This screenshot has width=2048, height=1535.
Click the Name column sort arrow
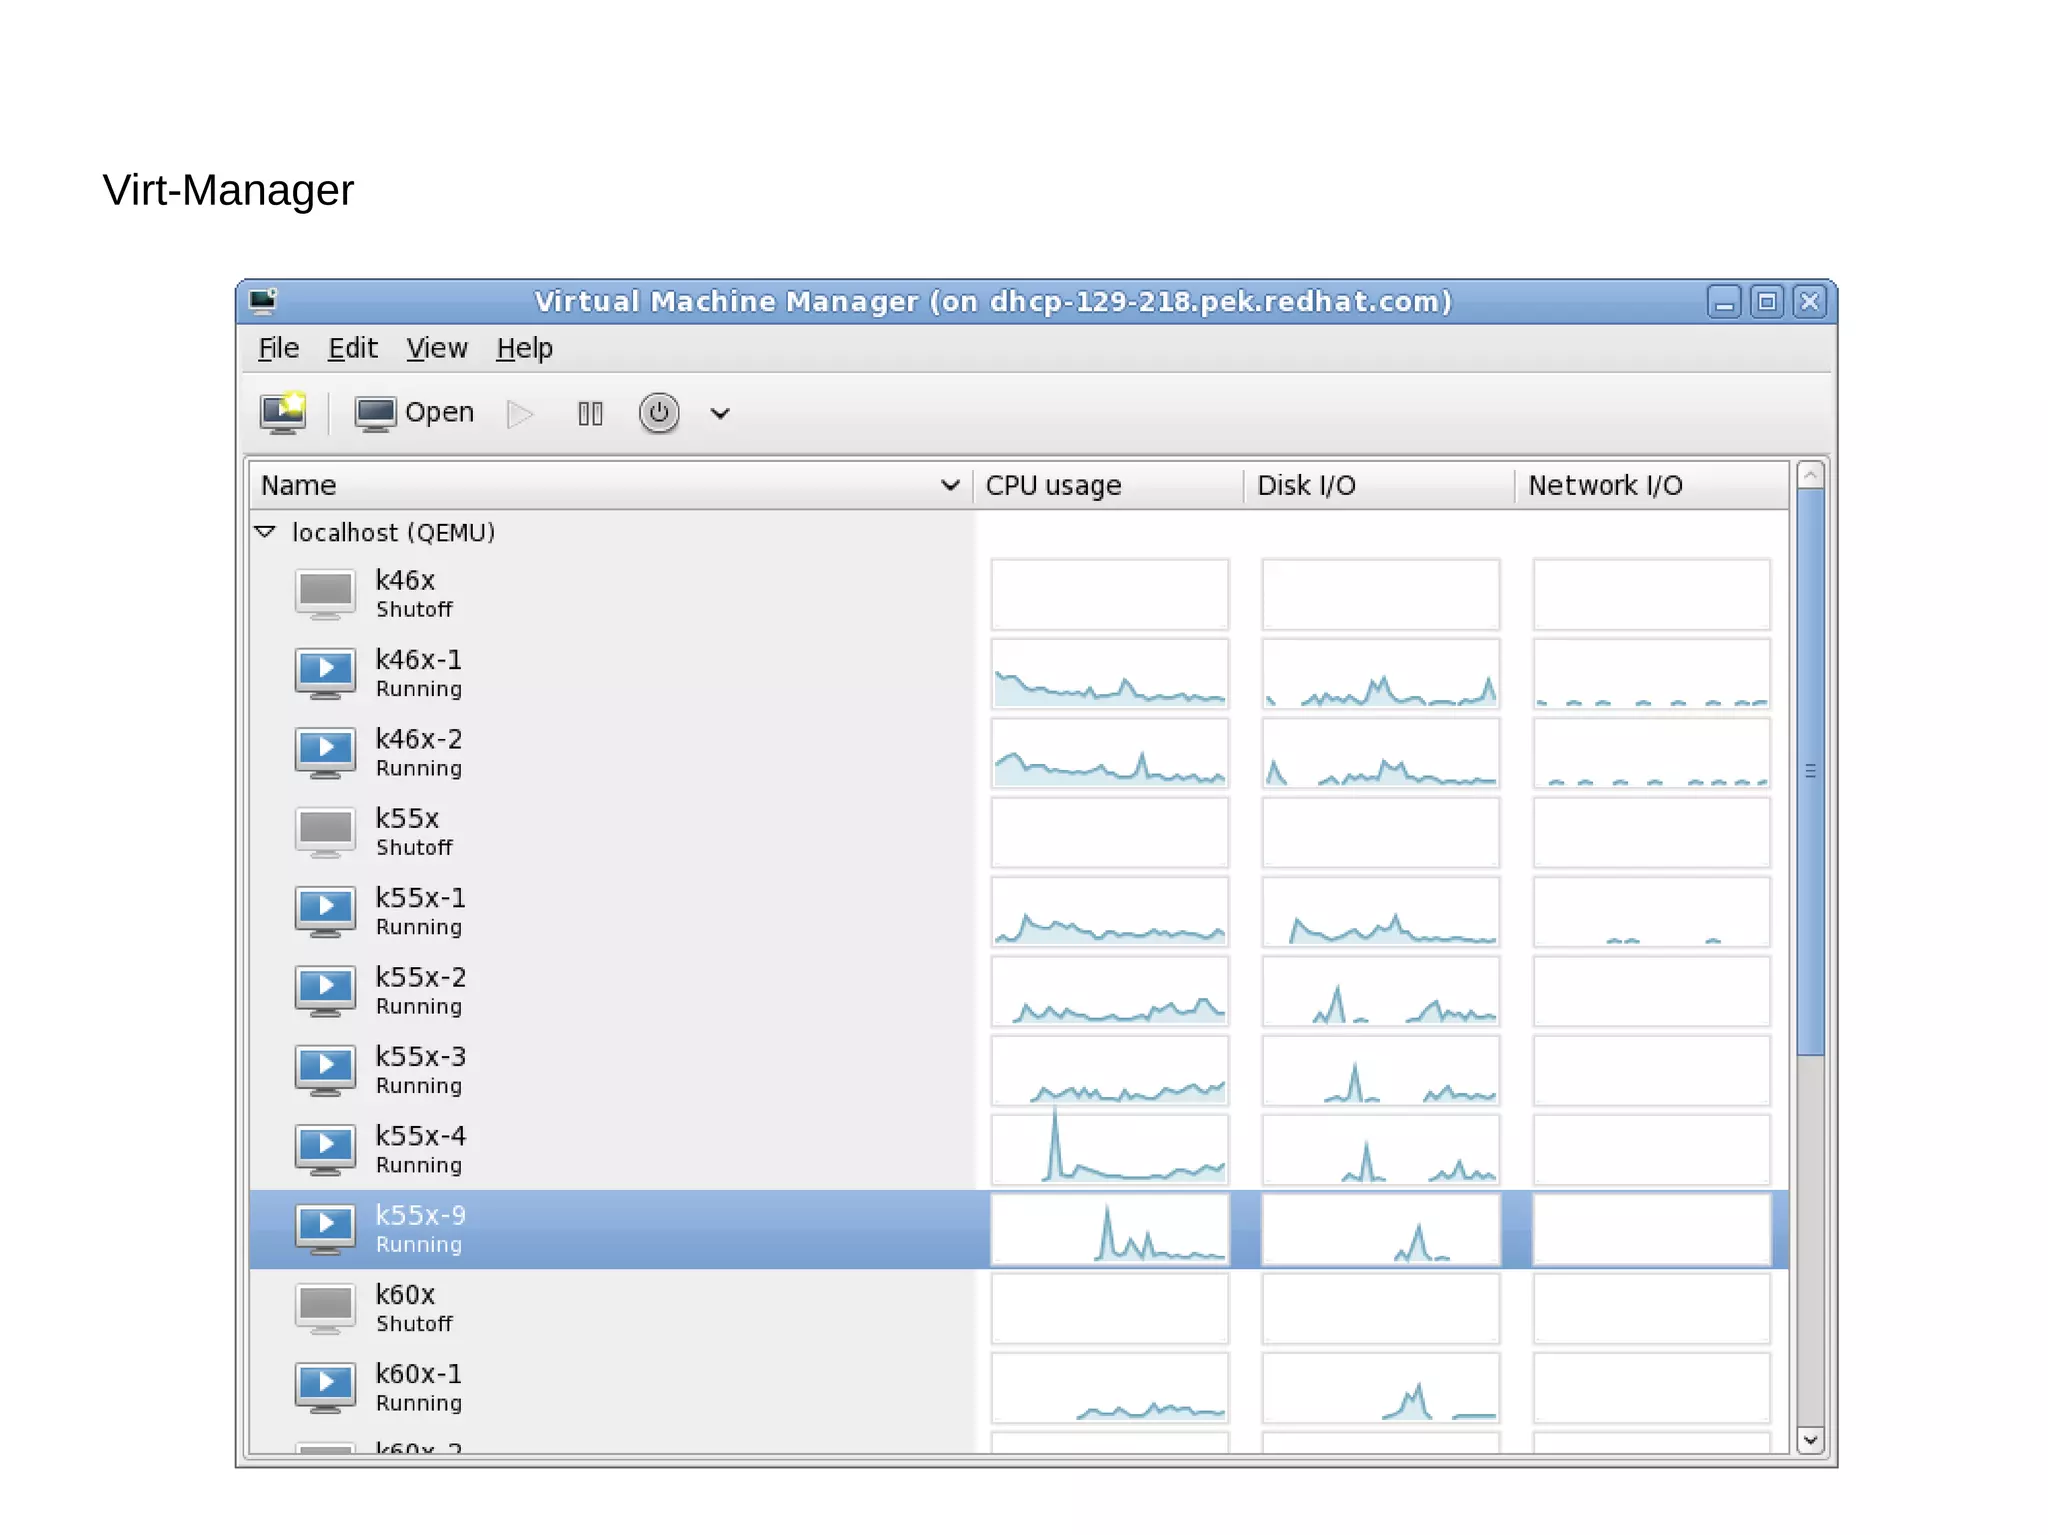pos(950,485)
